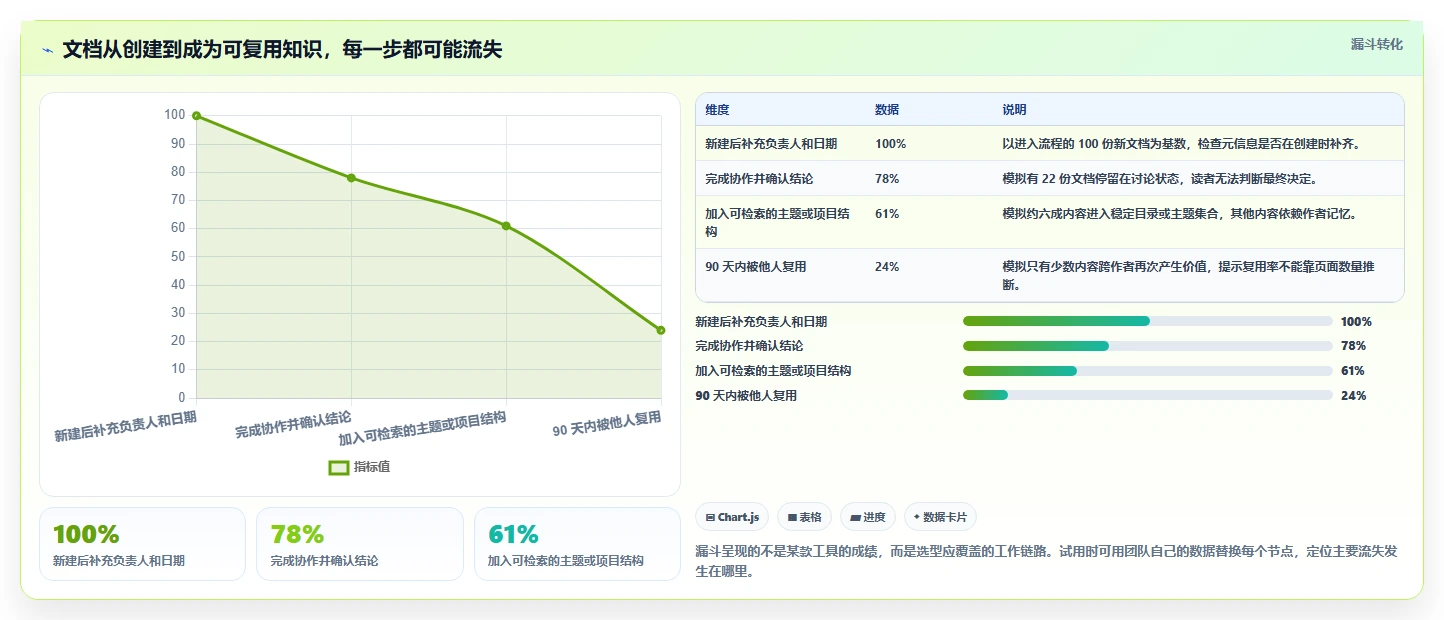Click the 100% label beside progress bar

[1356, 322]
